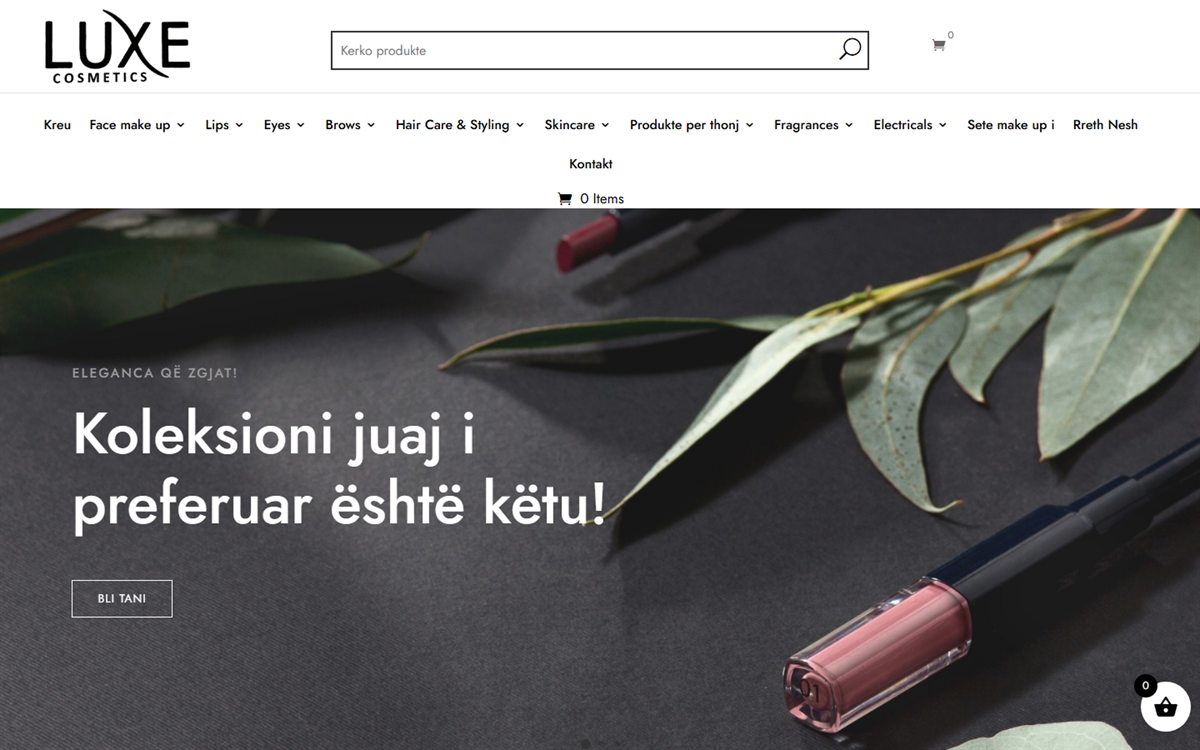
Task: Click the hero headline Koleksioni juaj
Action: (339, 469)
